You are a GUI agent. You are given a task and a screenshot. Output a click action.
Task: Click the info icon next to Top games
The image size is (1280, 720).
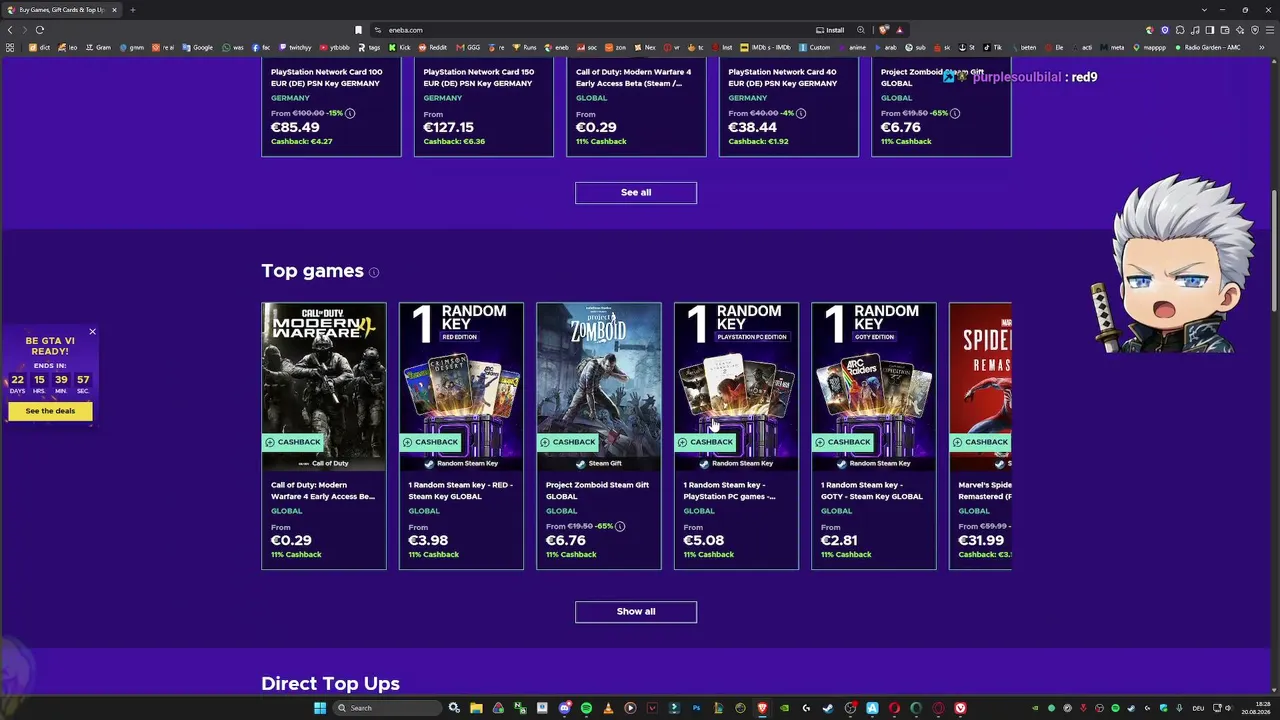[x=374, y=272]
